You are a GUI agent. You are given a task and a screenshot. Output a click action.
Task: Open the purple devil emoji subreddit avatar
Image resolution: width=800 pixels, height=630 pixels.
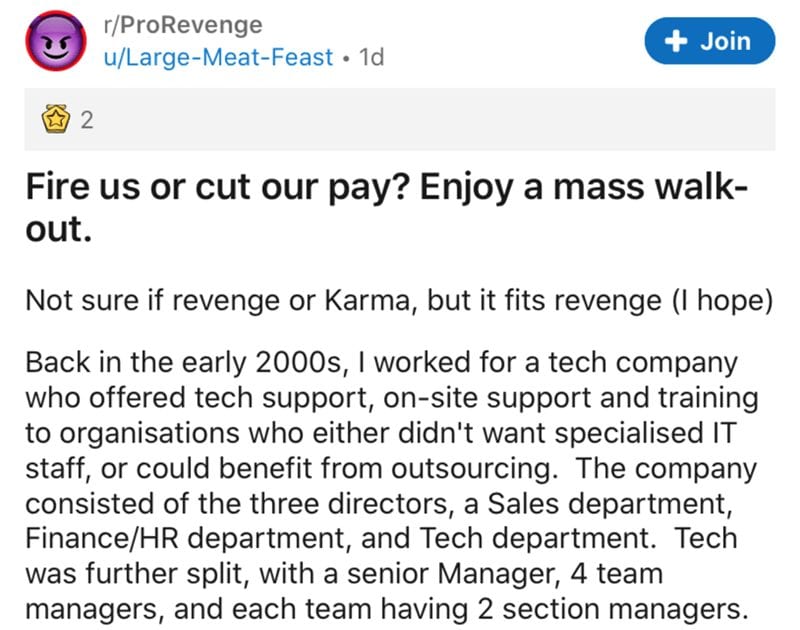tap(56, 41)
